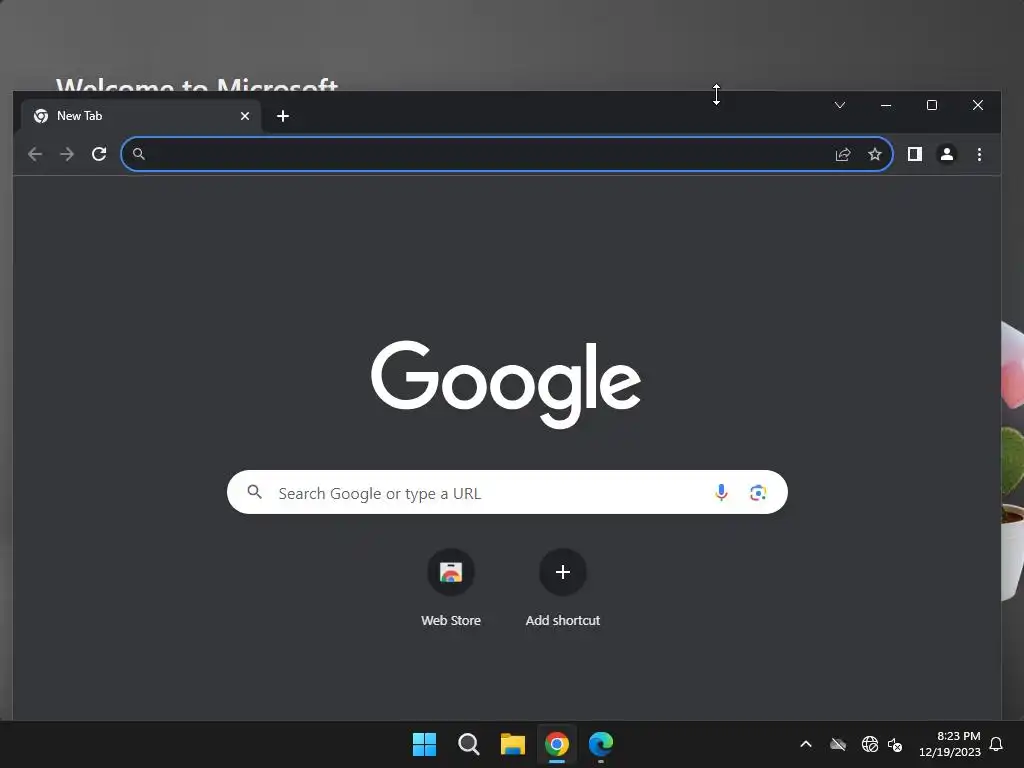Open the Chrome three-dot menu

click(x=979, y=154)
